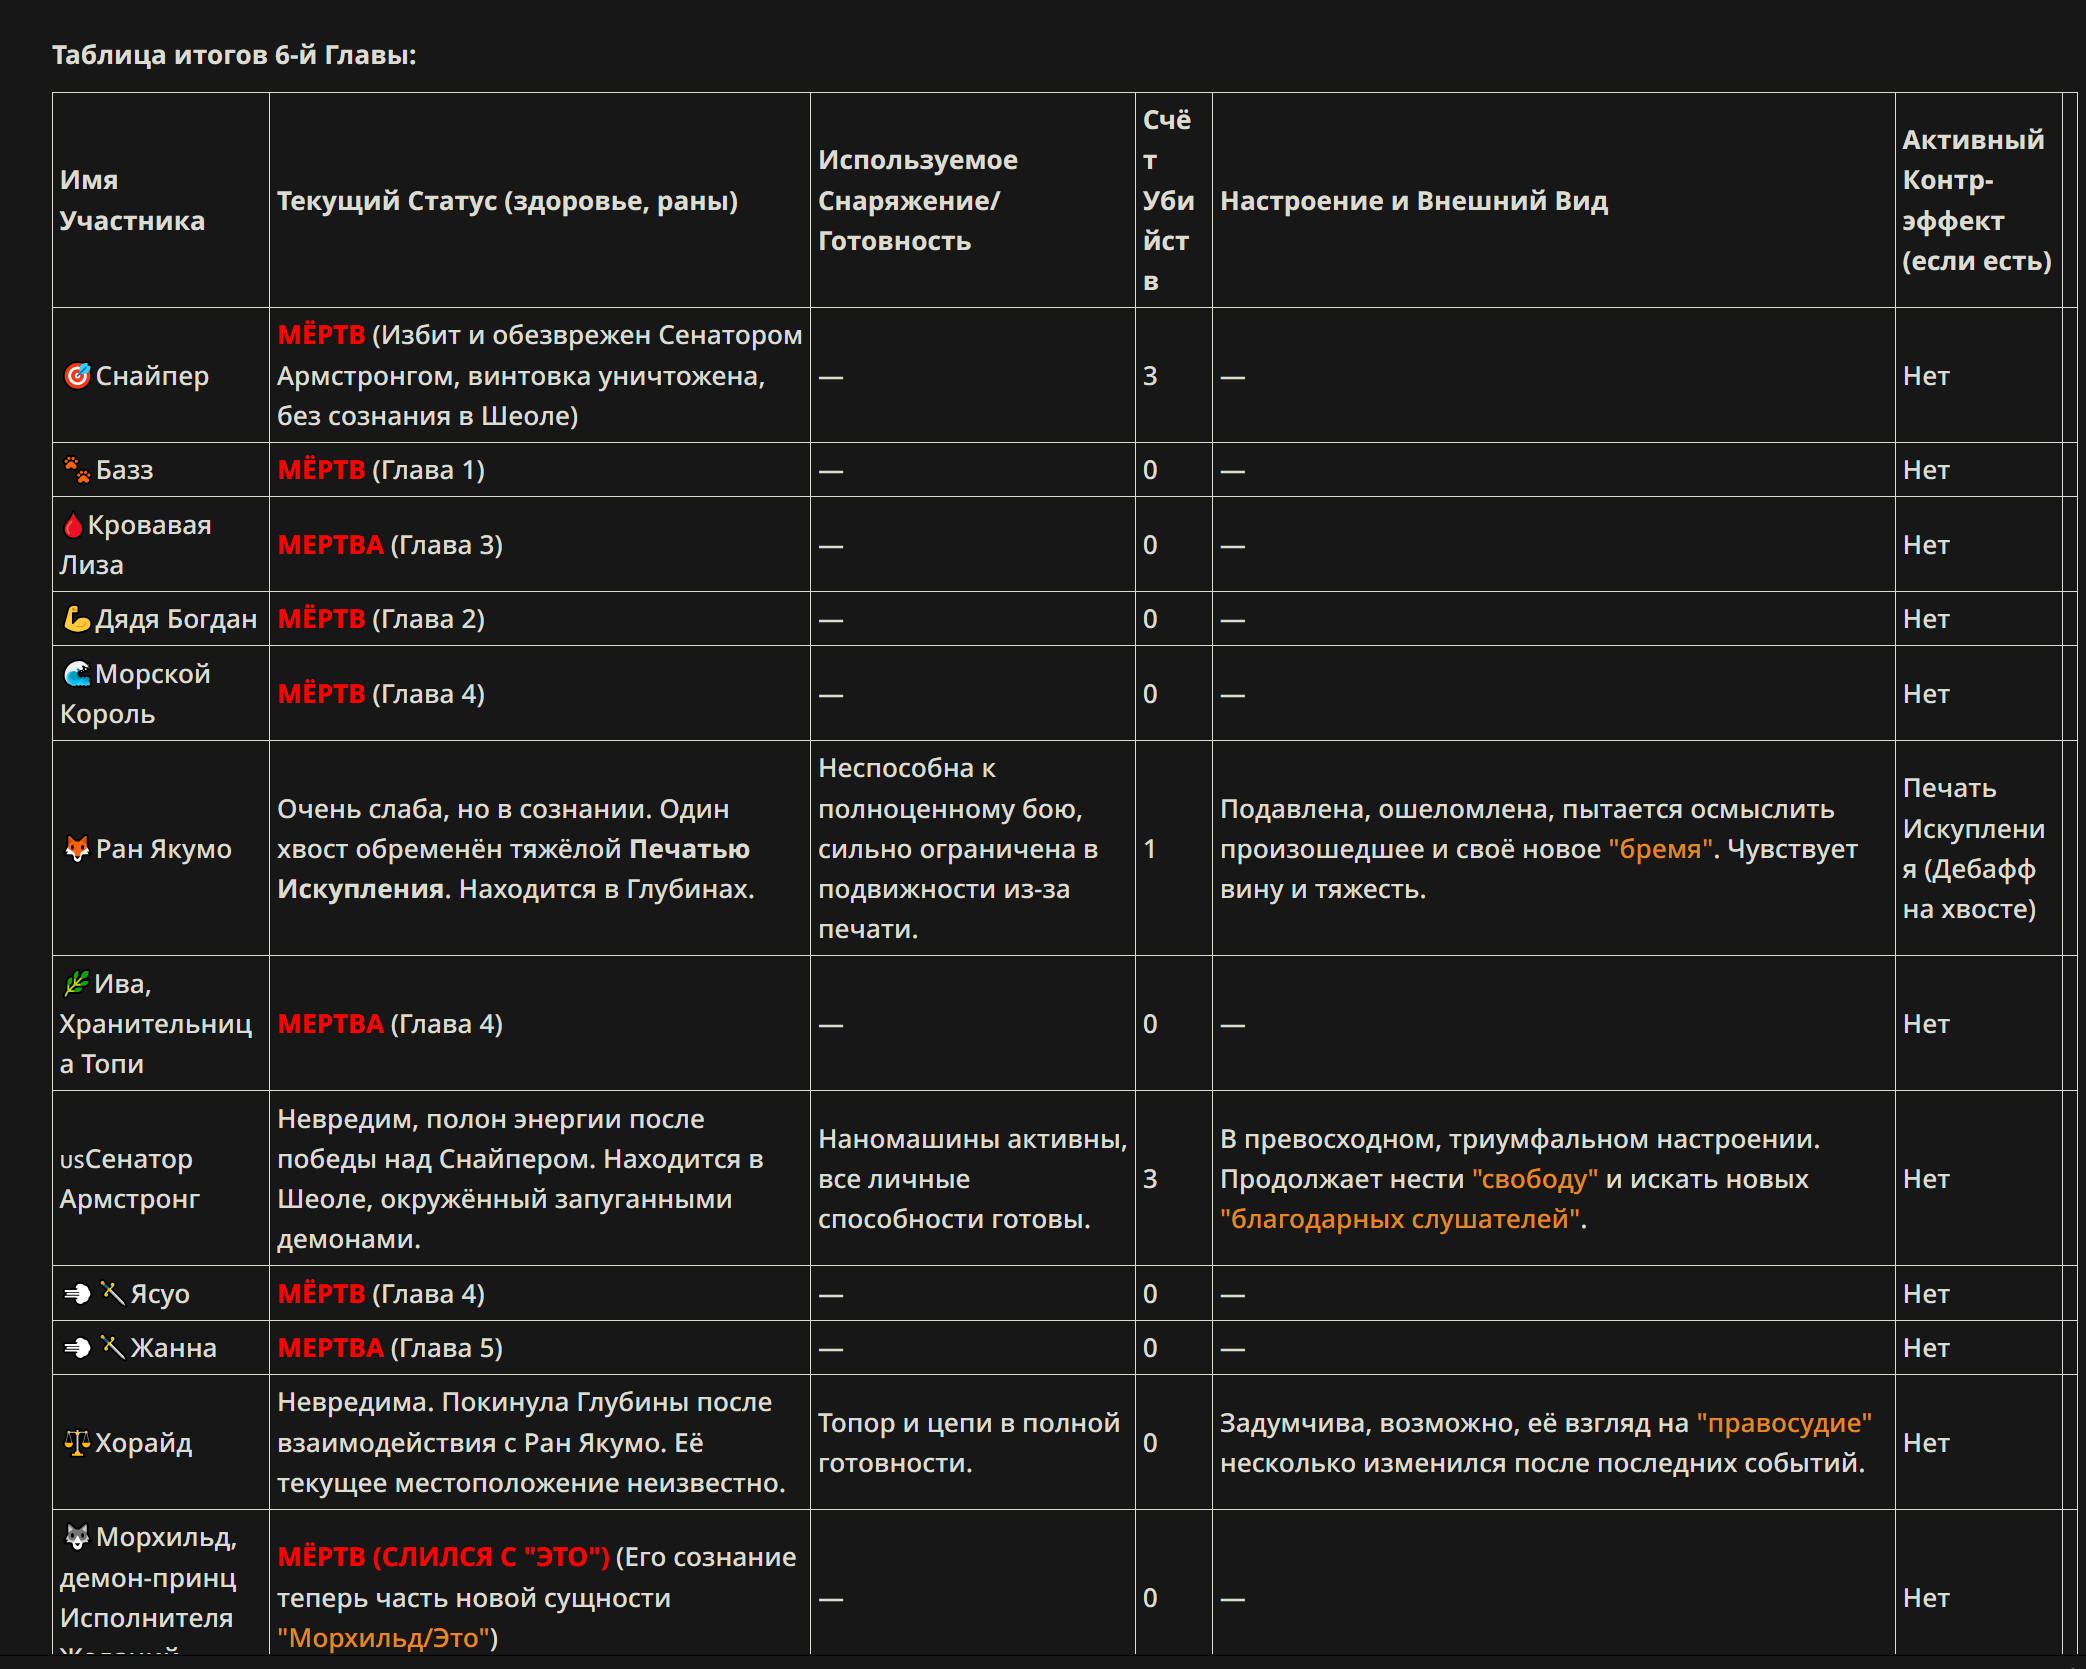Click the Текущий Статус column header
This screenshot has height=1669, width=2086.
507,200
